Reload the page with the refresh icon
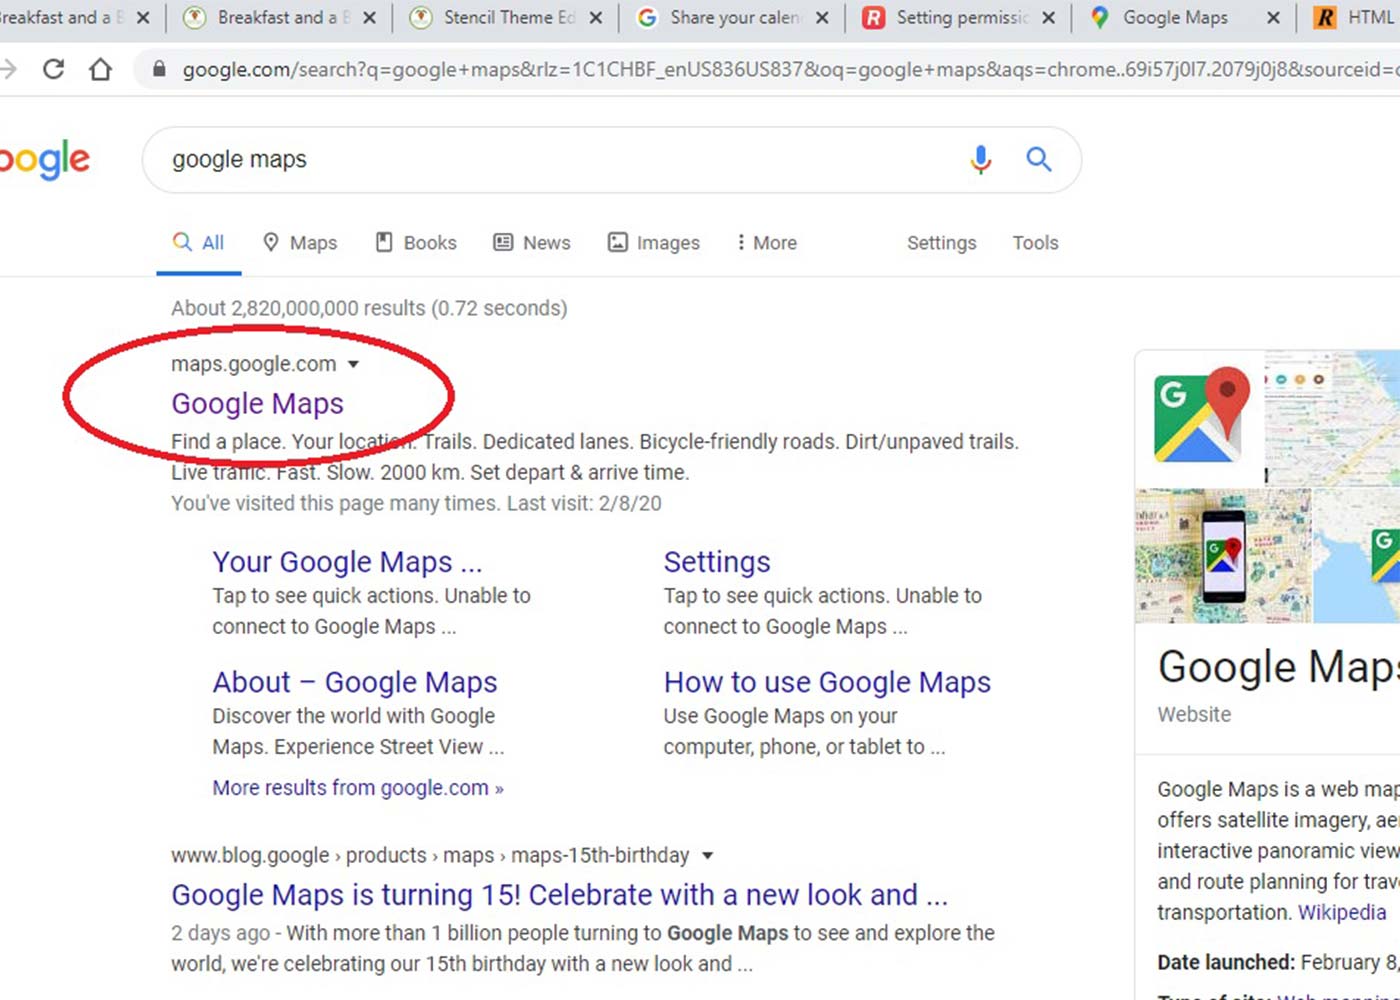This screenshot has width=1400, height=1000. (54, 69)
